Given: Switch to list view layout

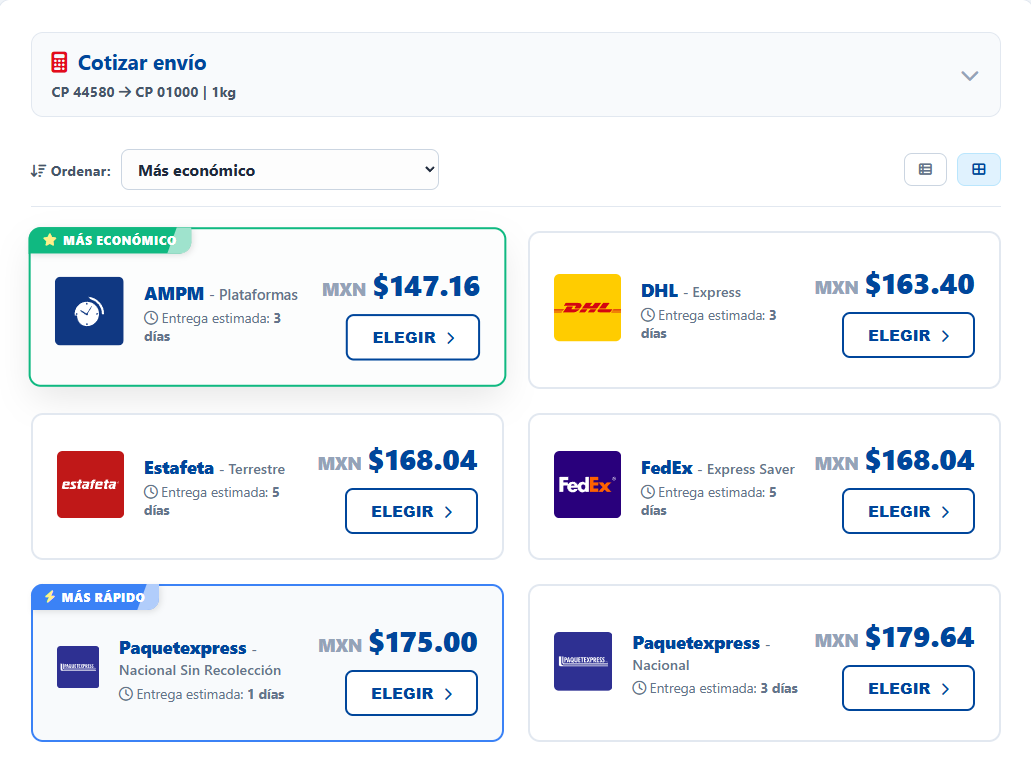Looking at the screenshot, I should (x=925, y=170).
